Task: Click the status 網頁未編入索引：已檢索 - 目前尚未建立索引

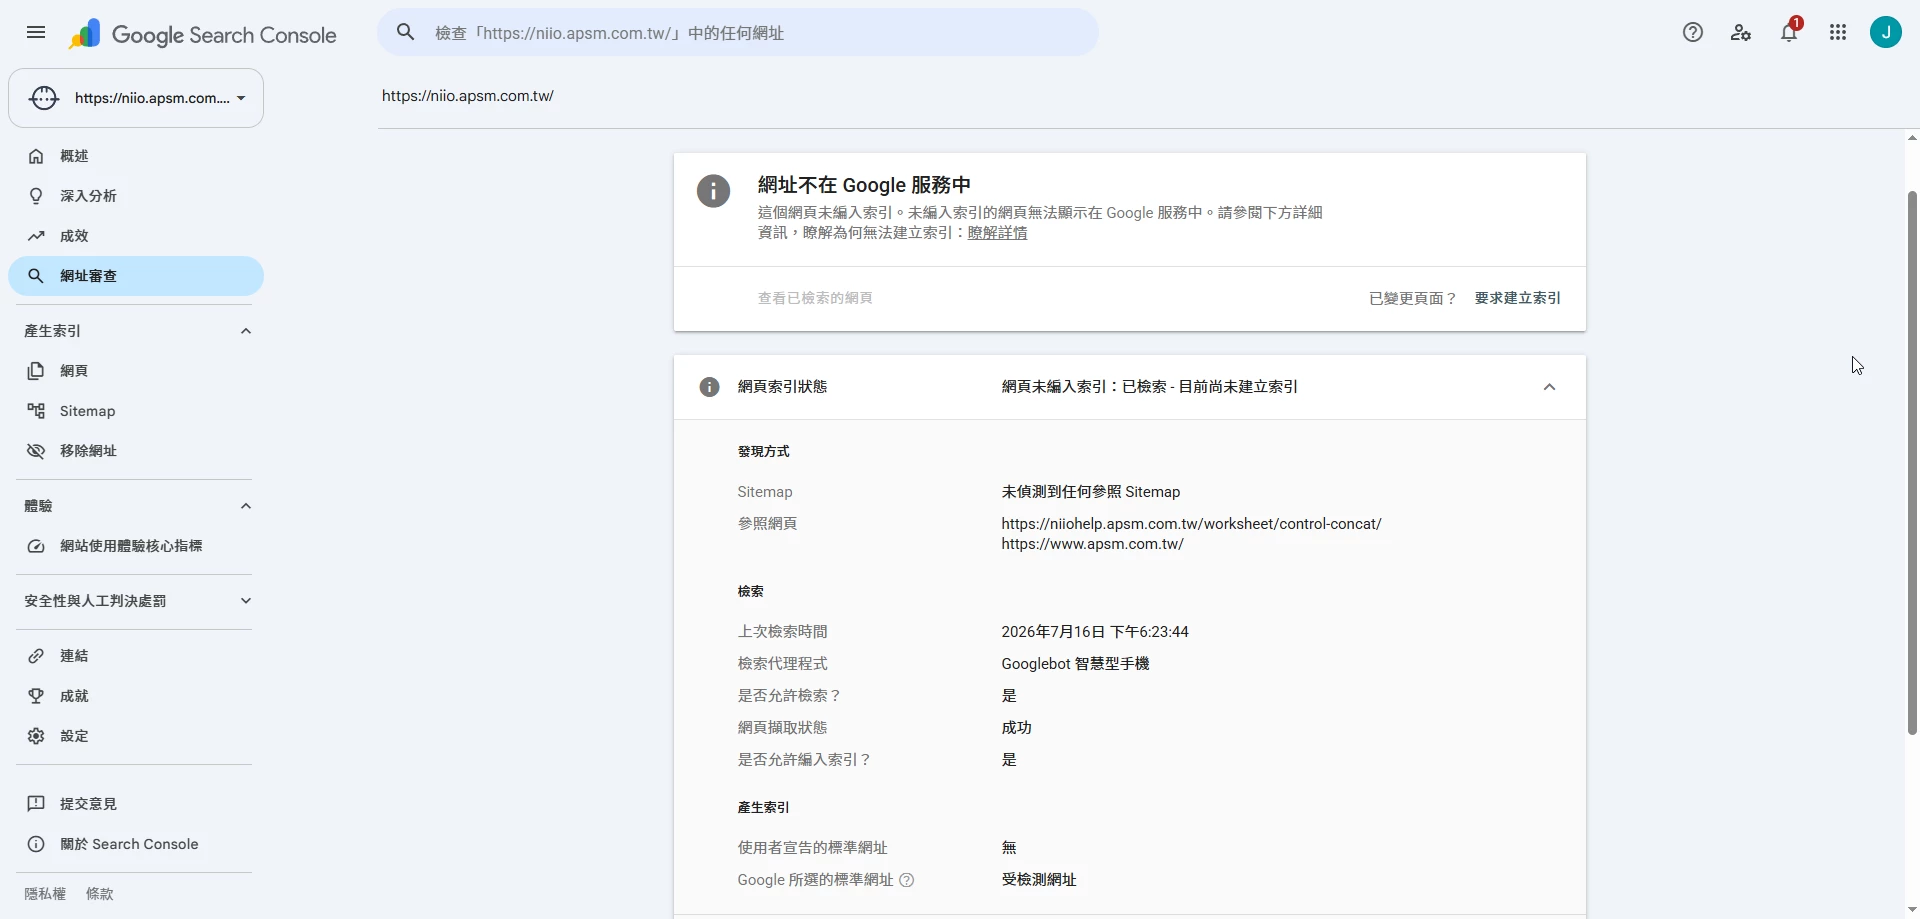Action: click(1150, 387)
